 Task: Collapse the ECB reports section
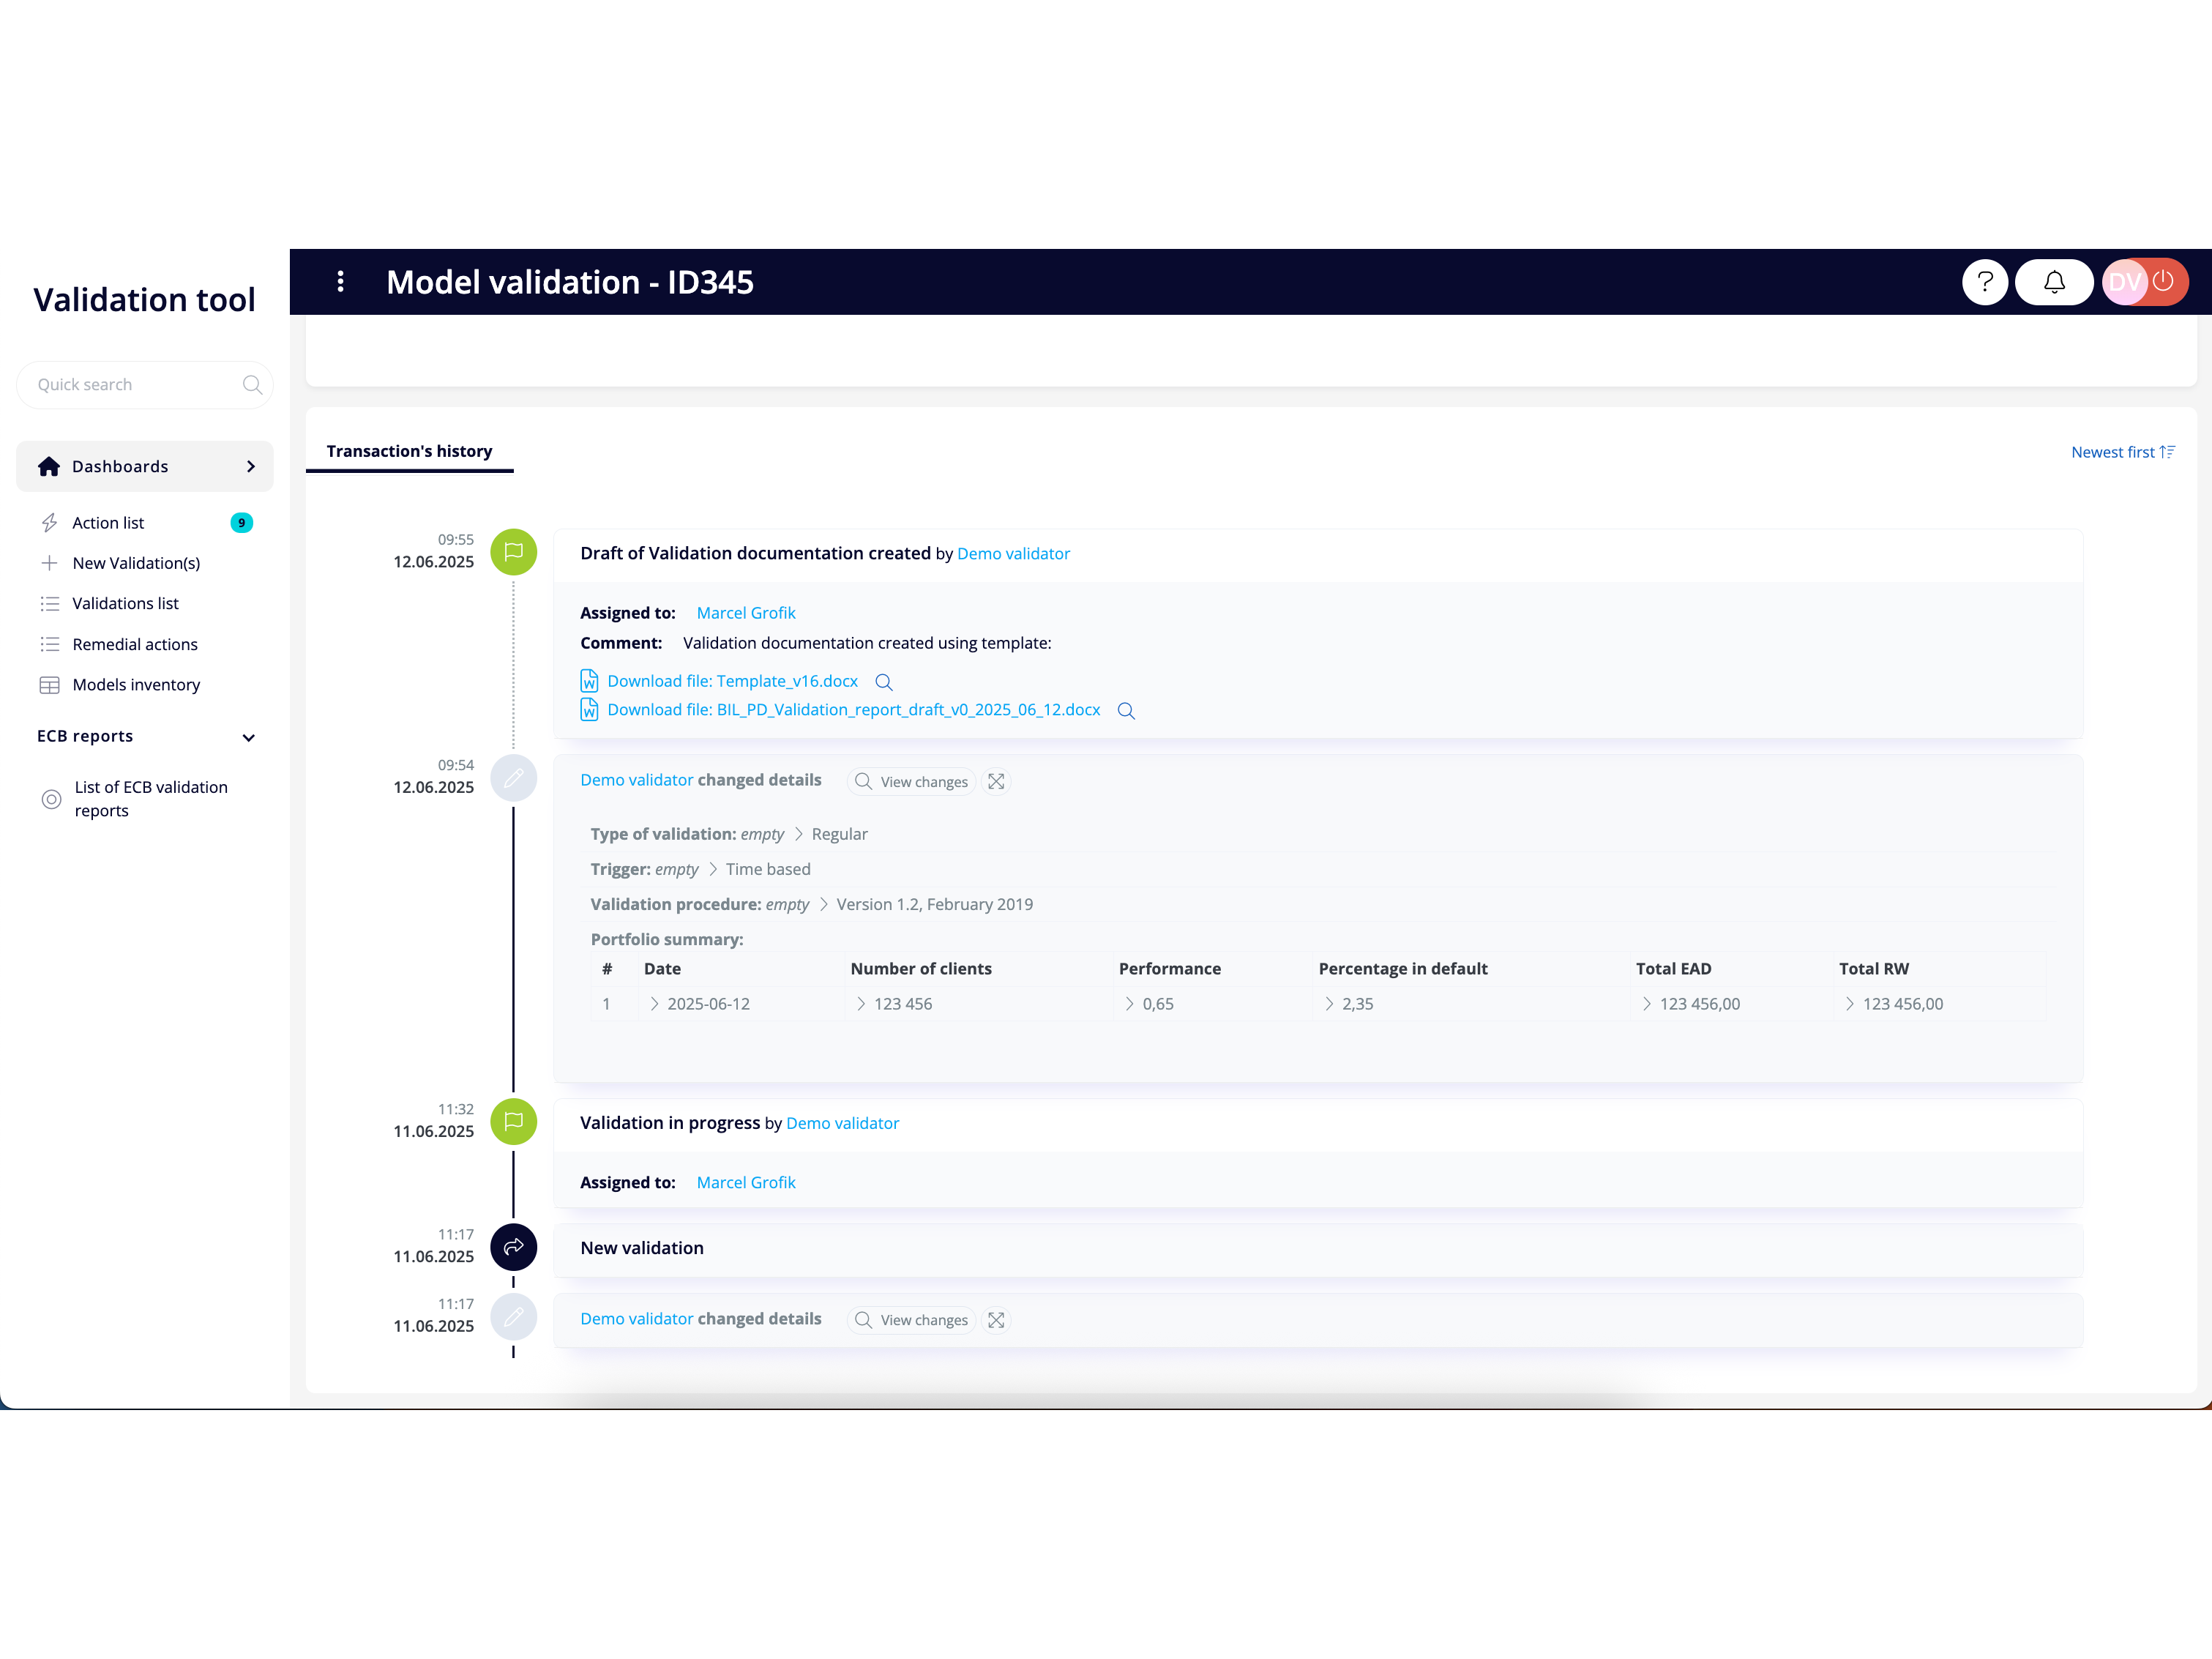coord(249,737)
